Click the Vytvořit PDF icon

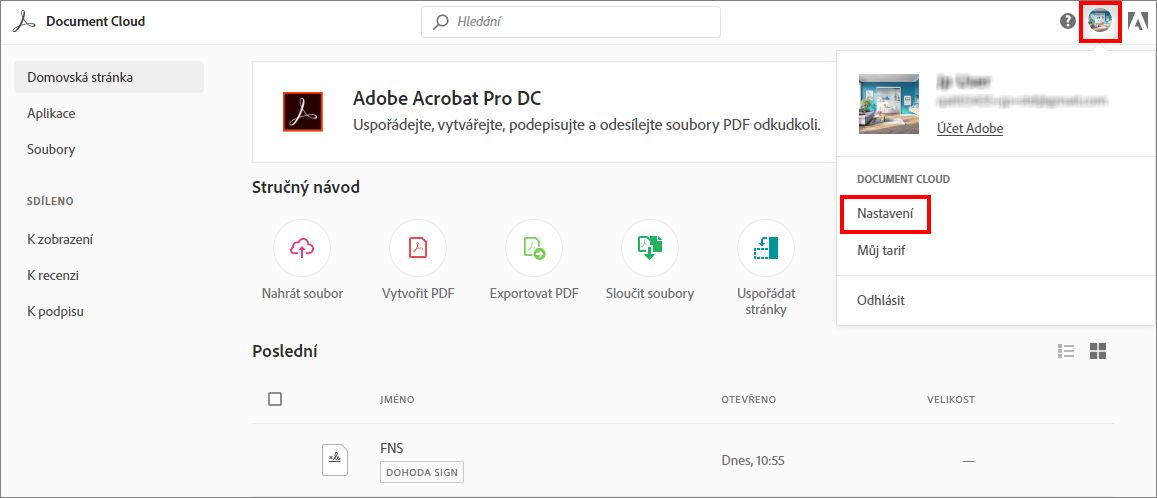coord(417,249)
